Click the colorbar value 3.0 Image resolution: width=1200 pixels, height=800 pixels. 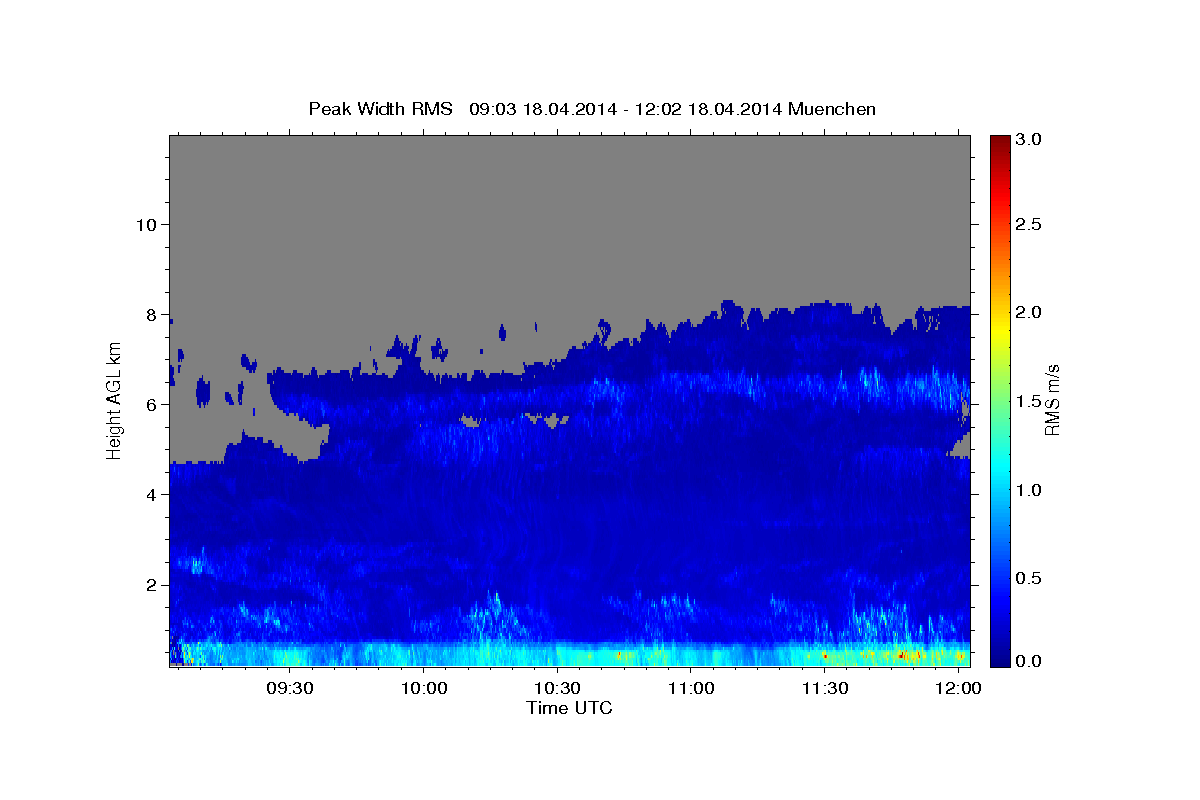[1029, 140]
